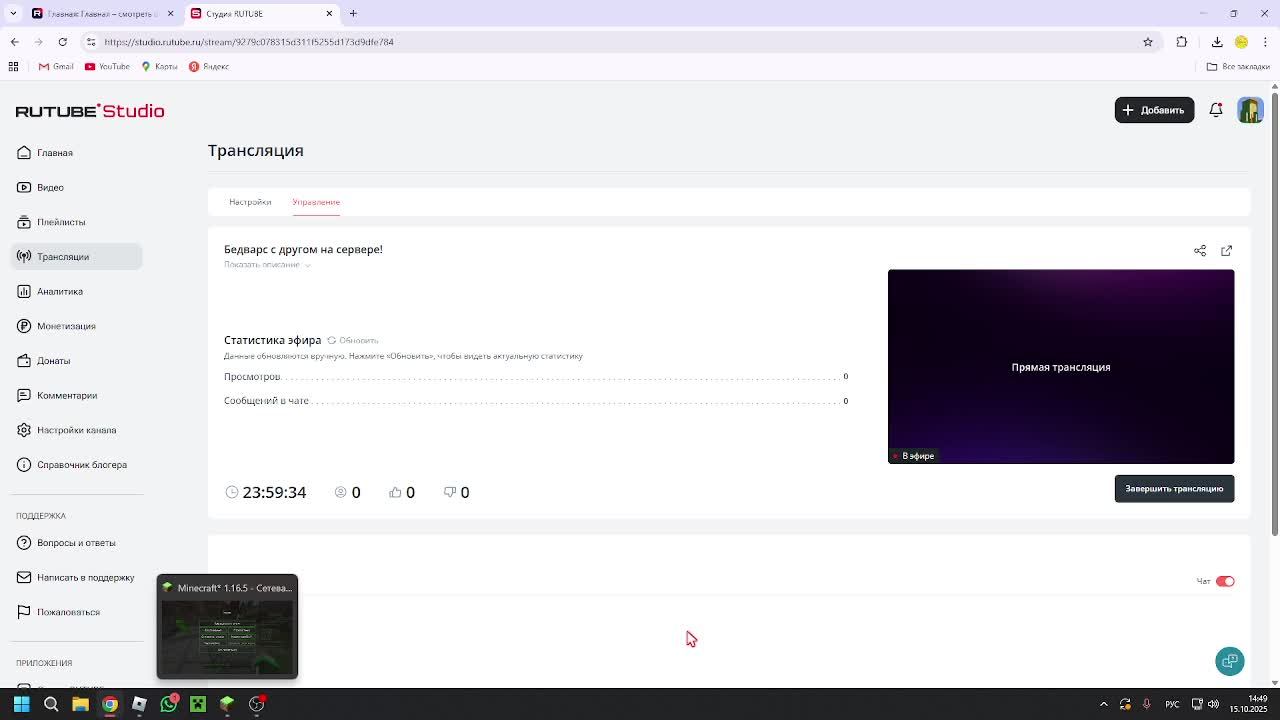Go to Главная in the sidebar

[x=77, y=153]
